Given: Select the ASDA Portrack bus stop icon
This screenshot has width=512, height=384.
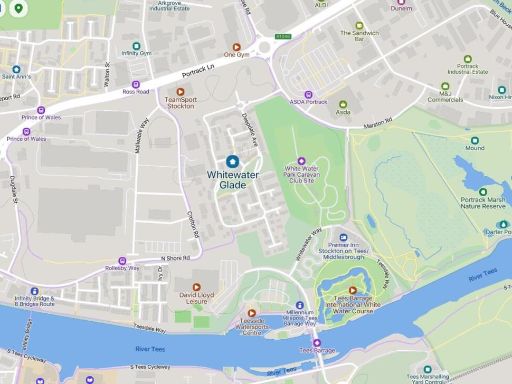Looking at the screenshot, I should [x=309, y=95].
